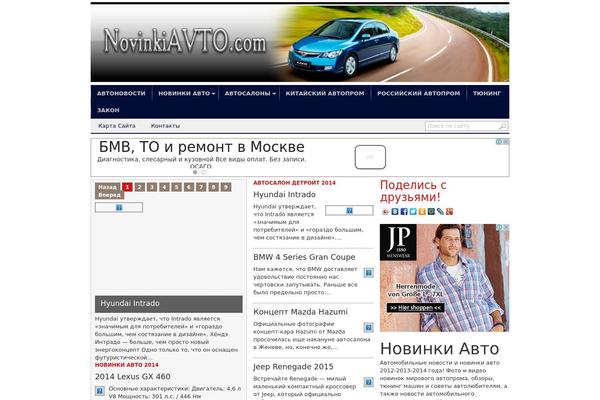Viewport: 600px width, 400px height.
Task: Select slide page 8
Action: tap(214, 187)
